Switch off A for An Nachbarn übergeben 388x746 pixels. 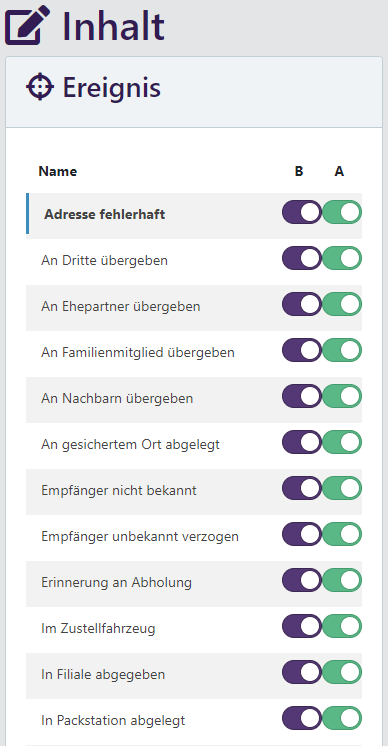(342, 396)
